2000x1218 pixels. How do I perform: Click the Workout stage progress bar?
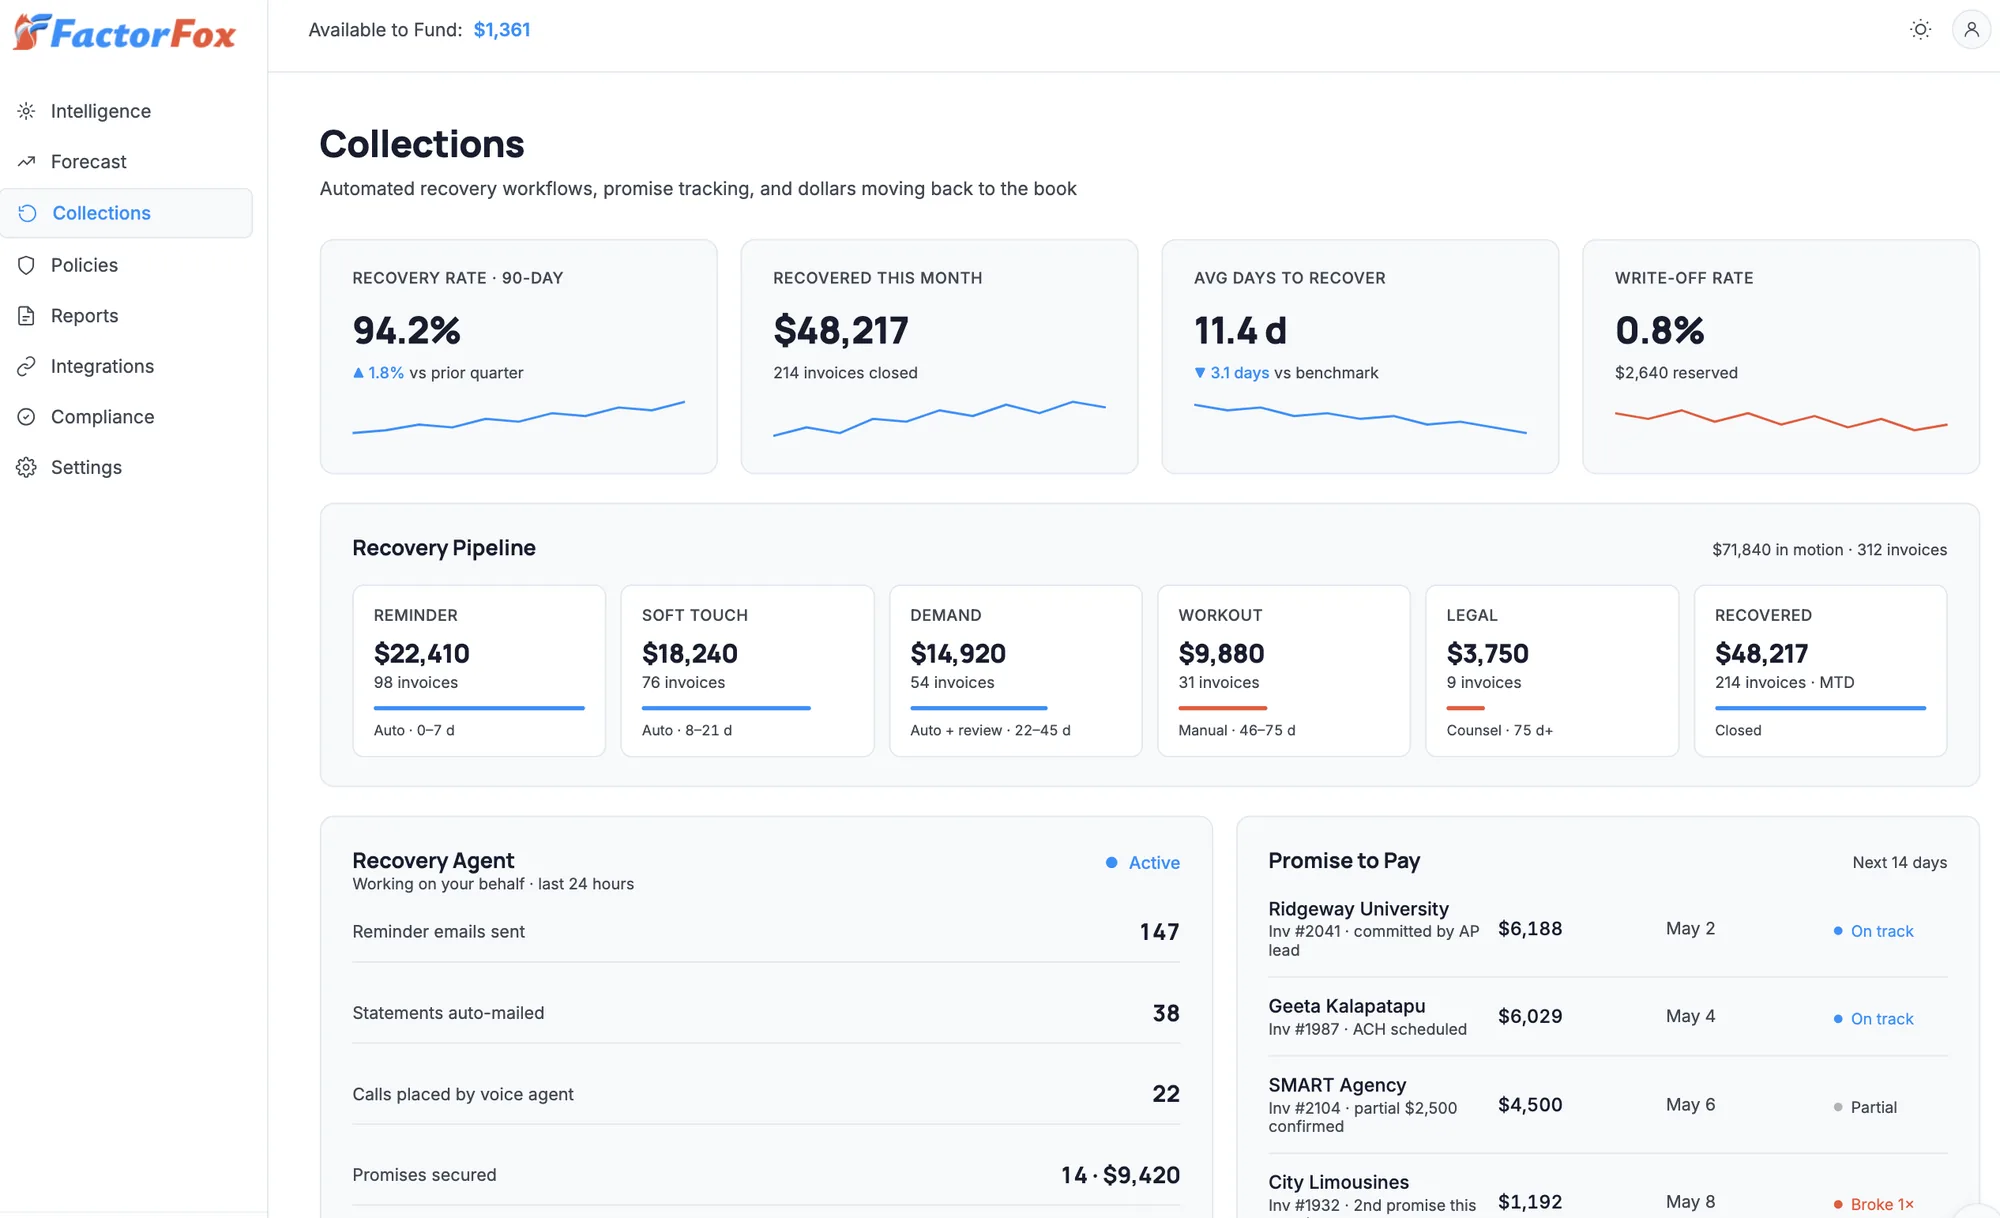click(x=1223, y=708)
